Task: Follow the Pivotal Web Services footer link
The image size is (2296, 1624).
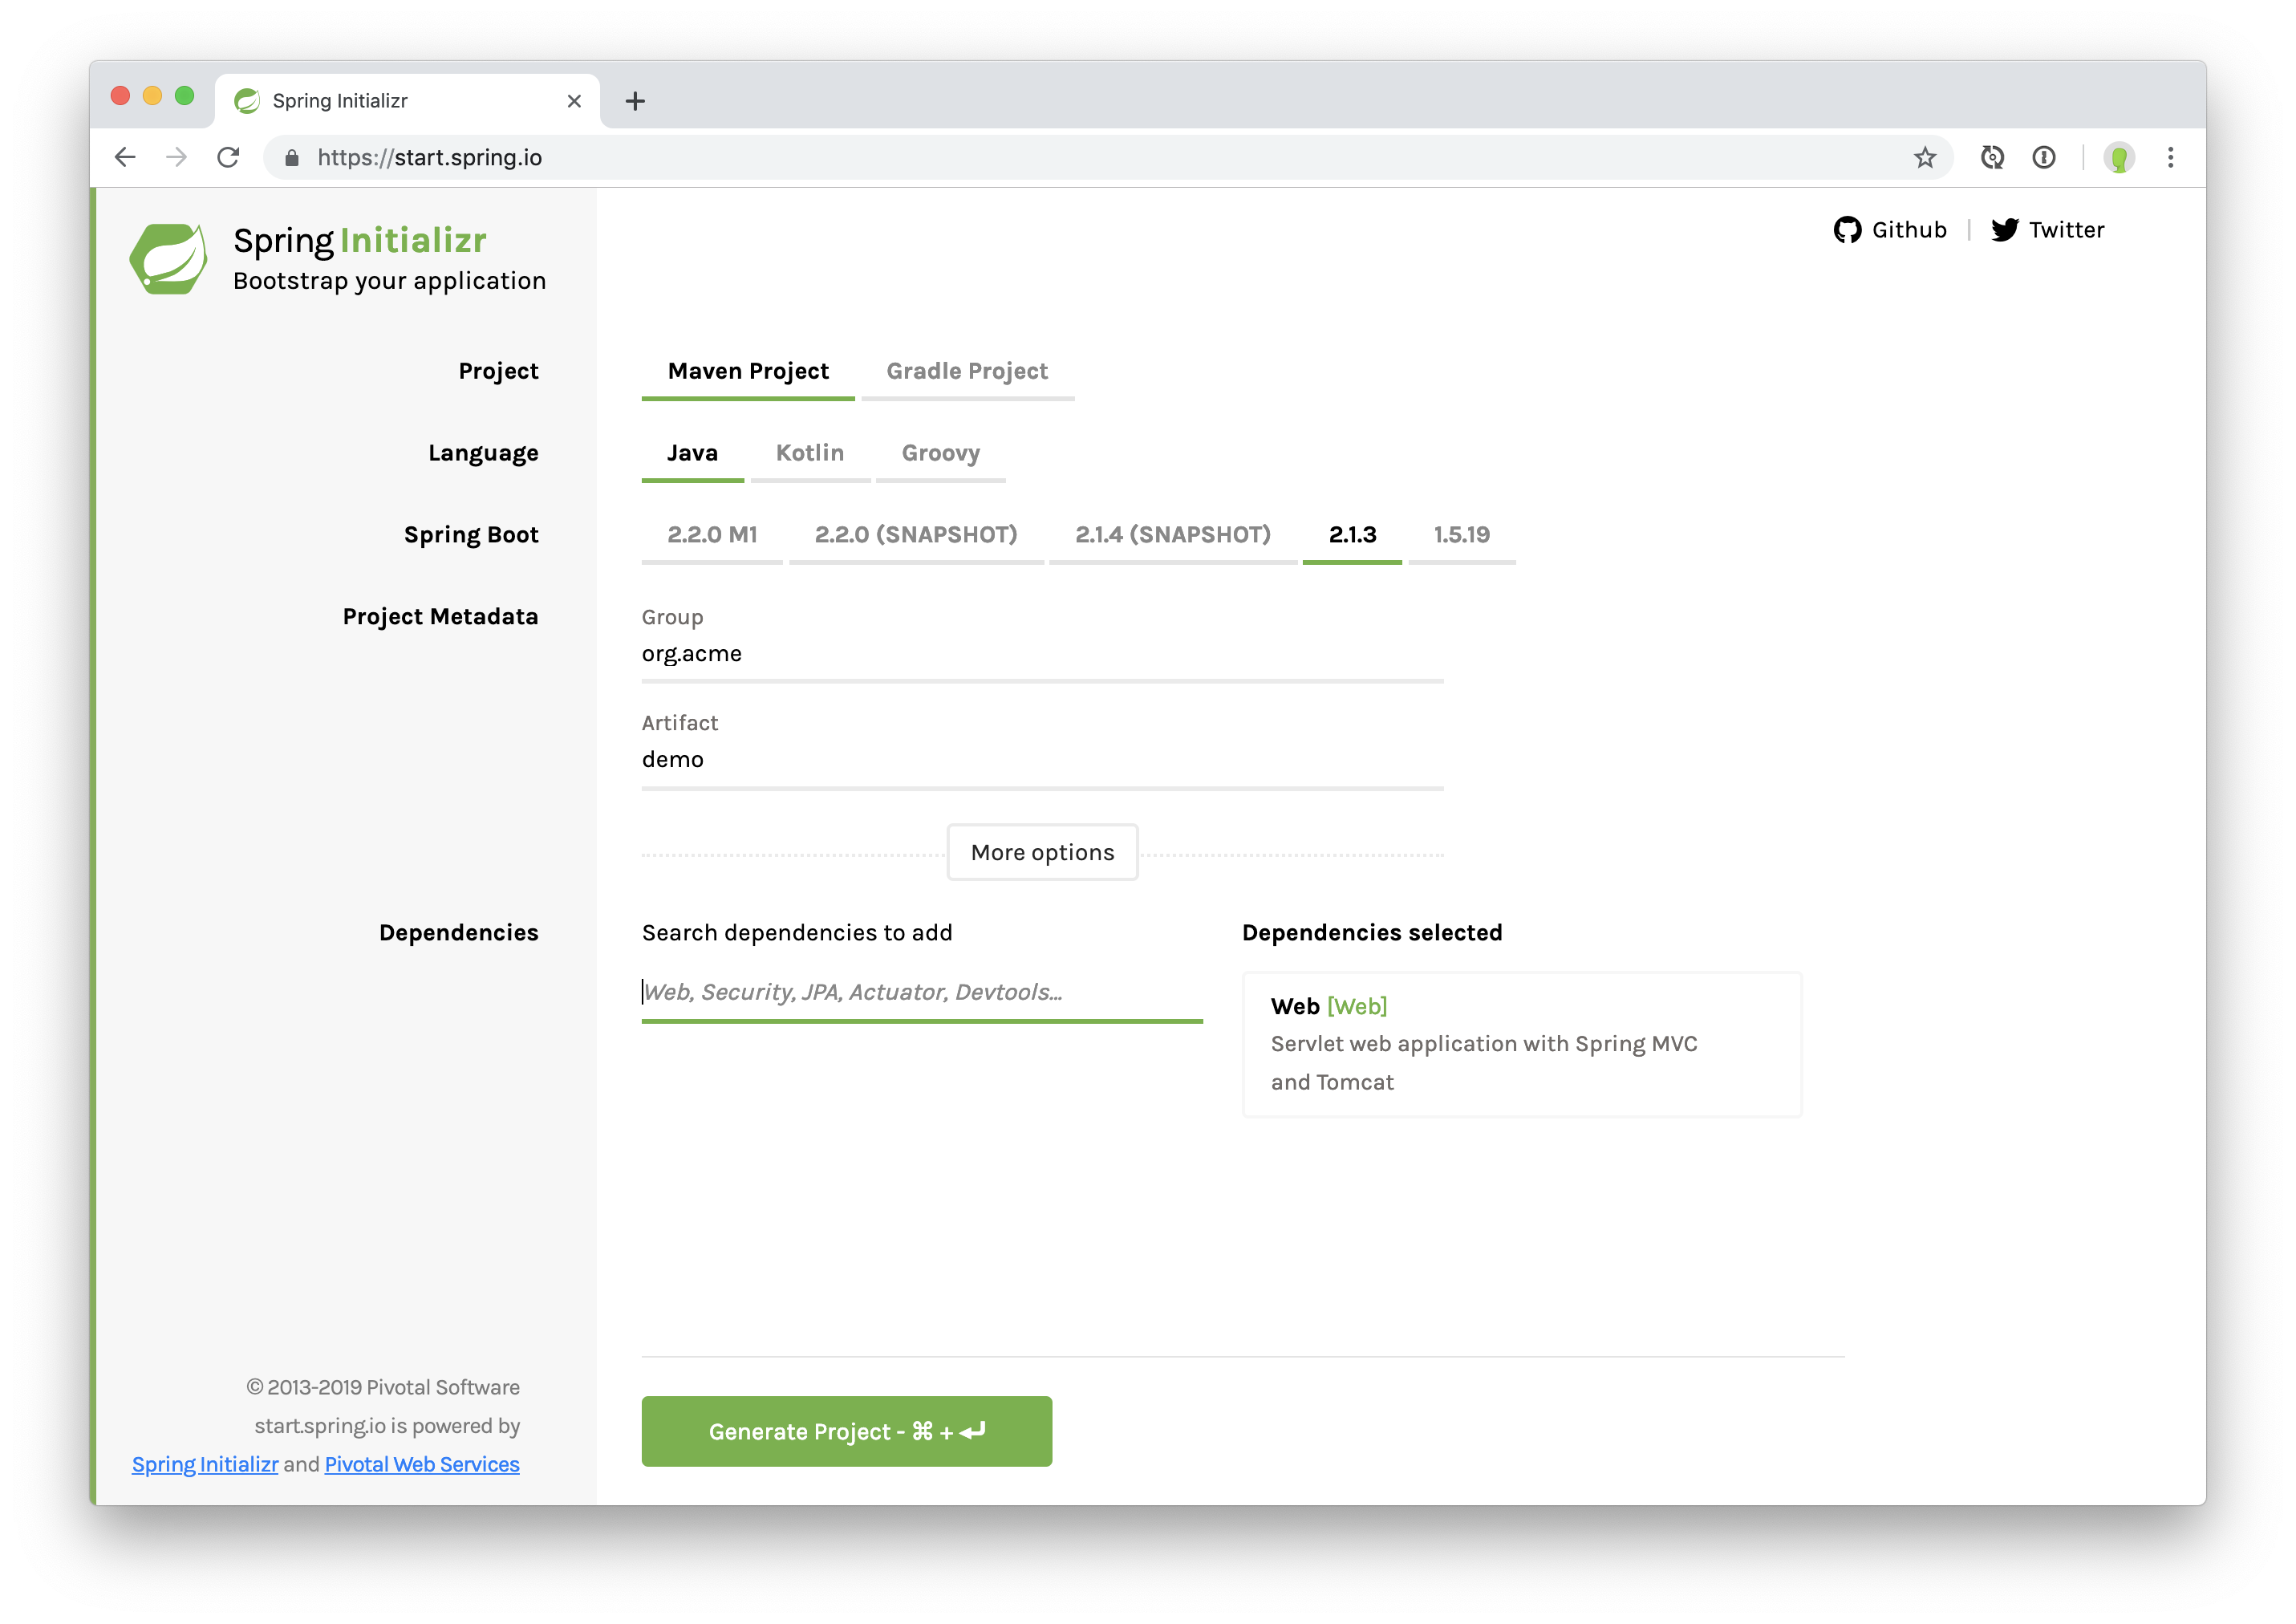Action: click(422, 1465)
